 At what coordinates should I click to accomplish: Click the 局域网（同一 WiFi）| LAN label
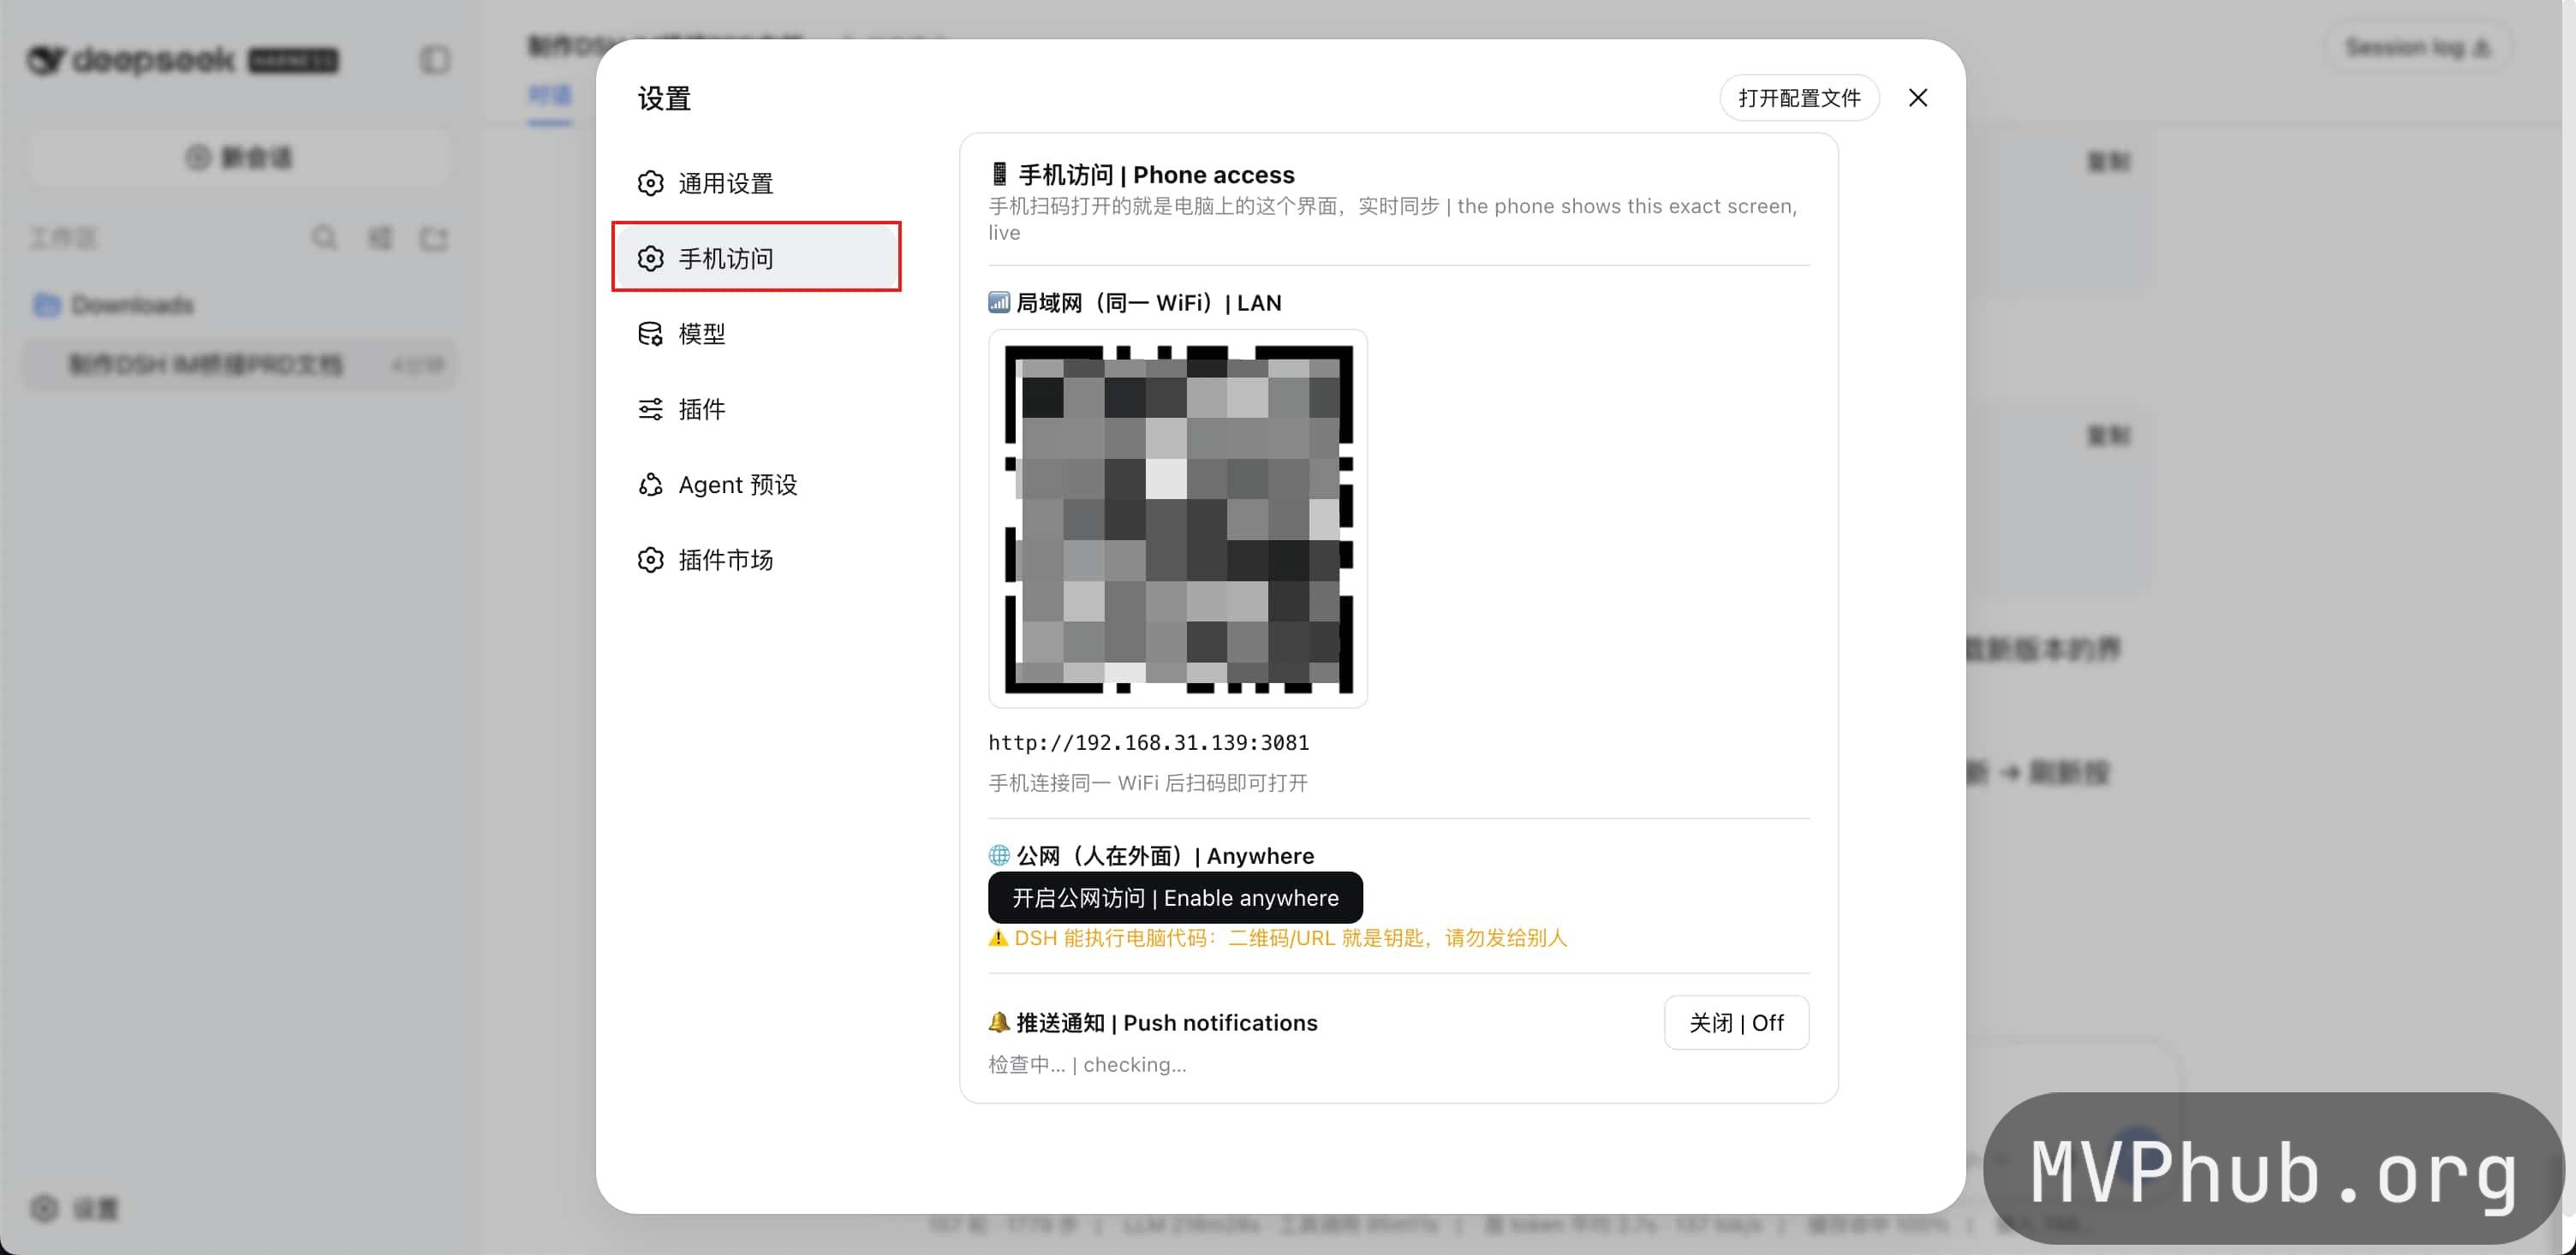coord(1135,303)
